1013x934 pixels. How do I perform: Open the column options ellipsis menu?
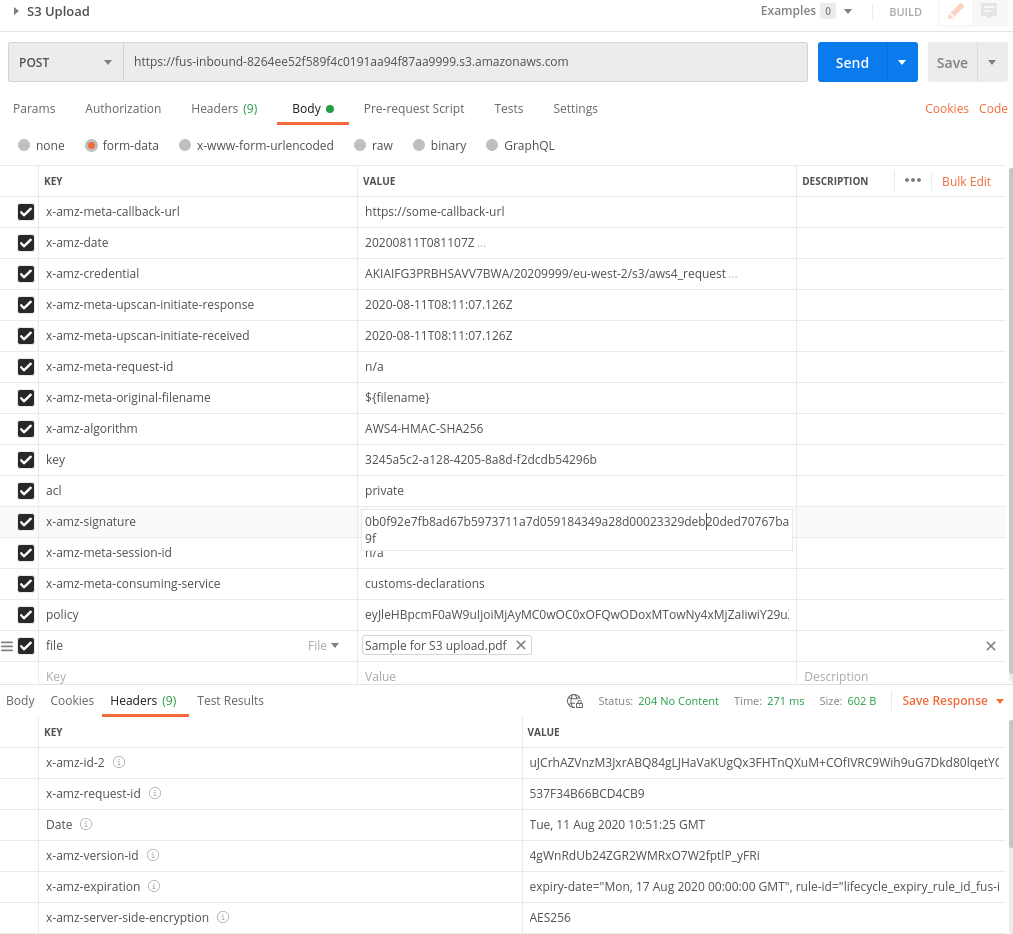[x=913, y=181]
